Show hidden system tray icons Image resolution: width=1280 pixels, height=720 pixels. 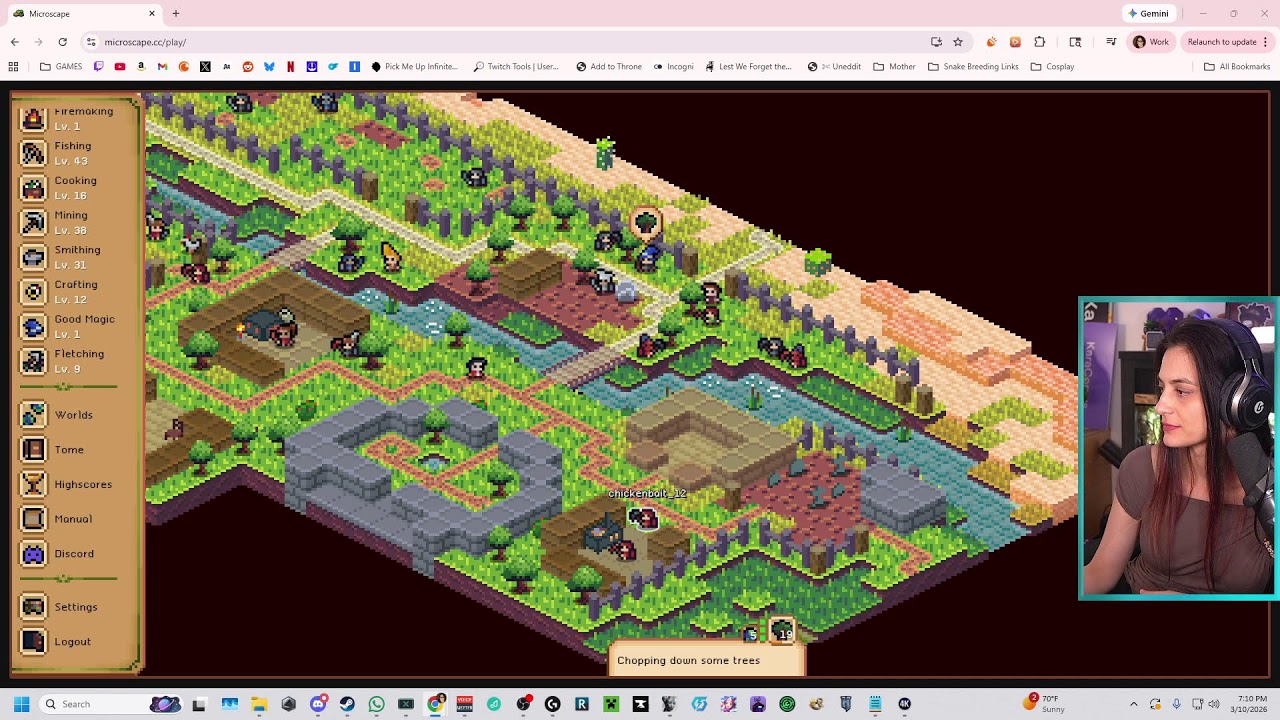[x=1133, y=704]
